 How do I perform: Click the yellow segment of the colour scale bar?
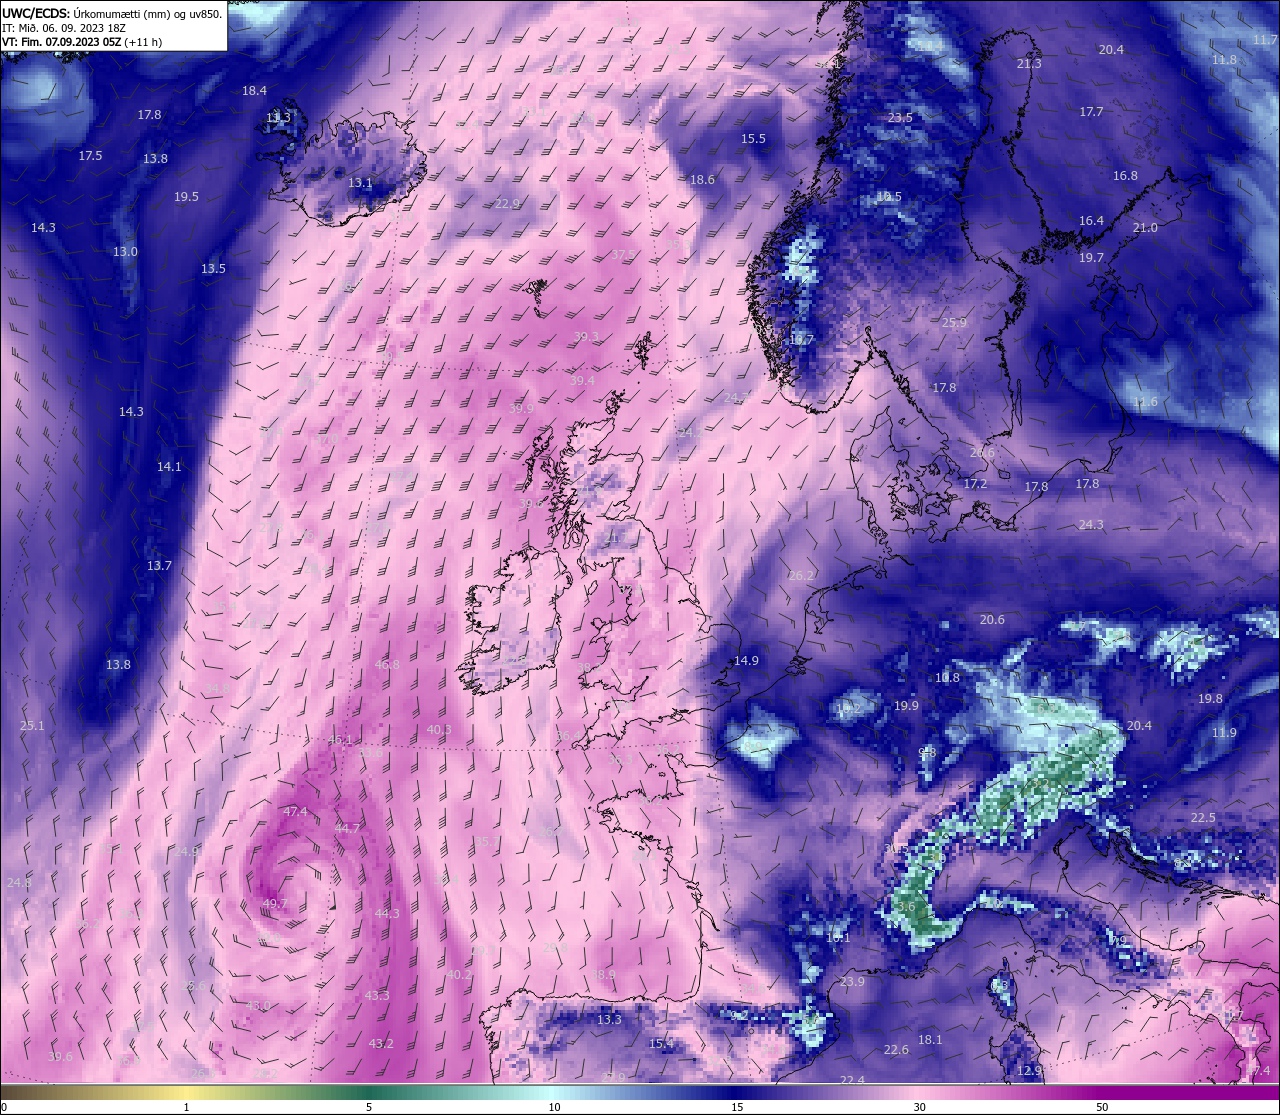(187, 1092)
